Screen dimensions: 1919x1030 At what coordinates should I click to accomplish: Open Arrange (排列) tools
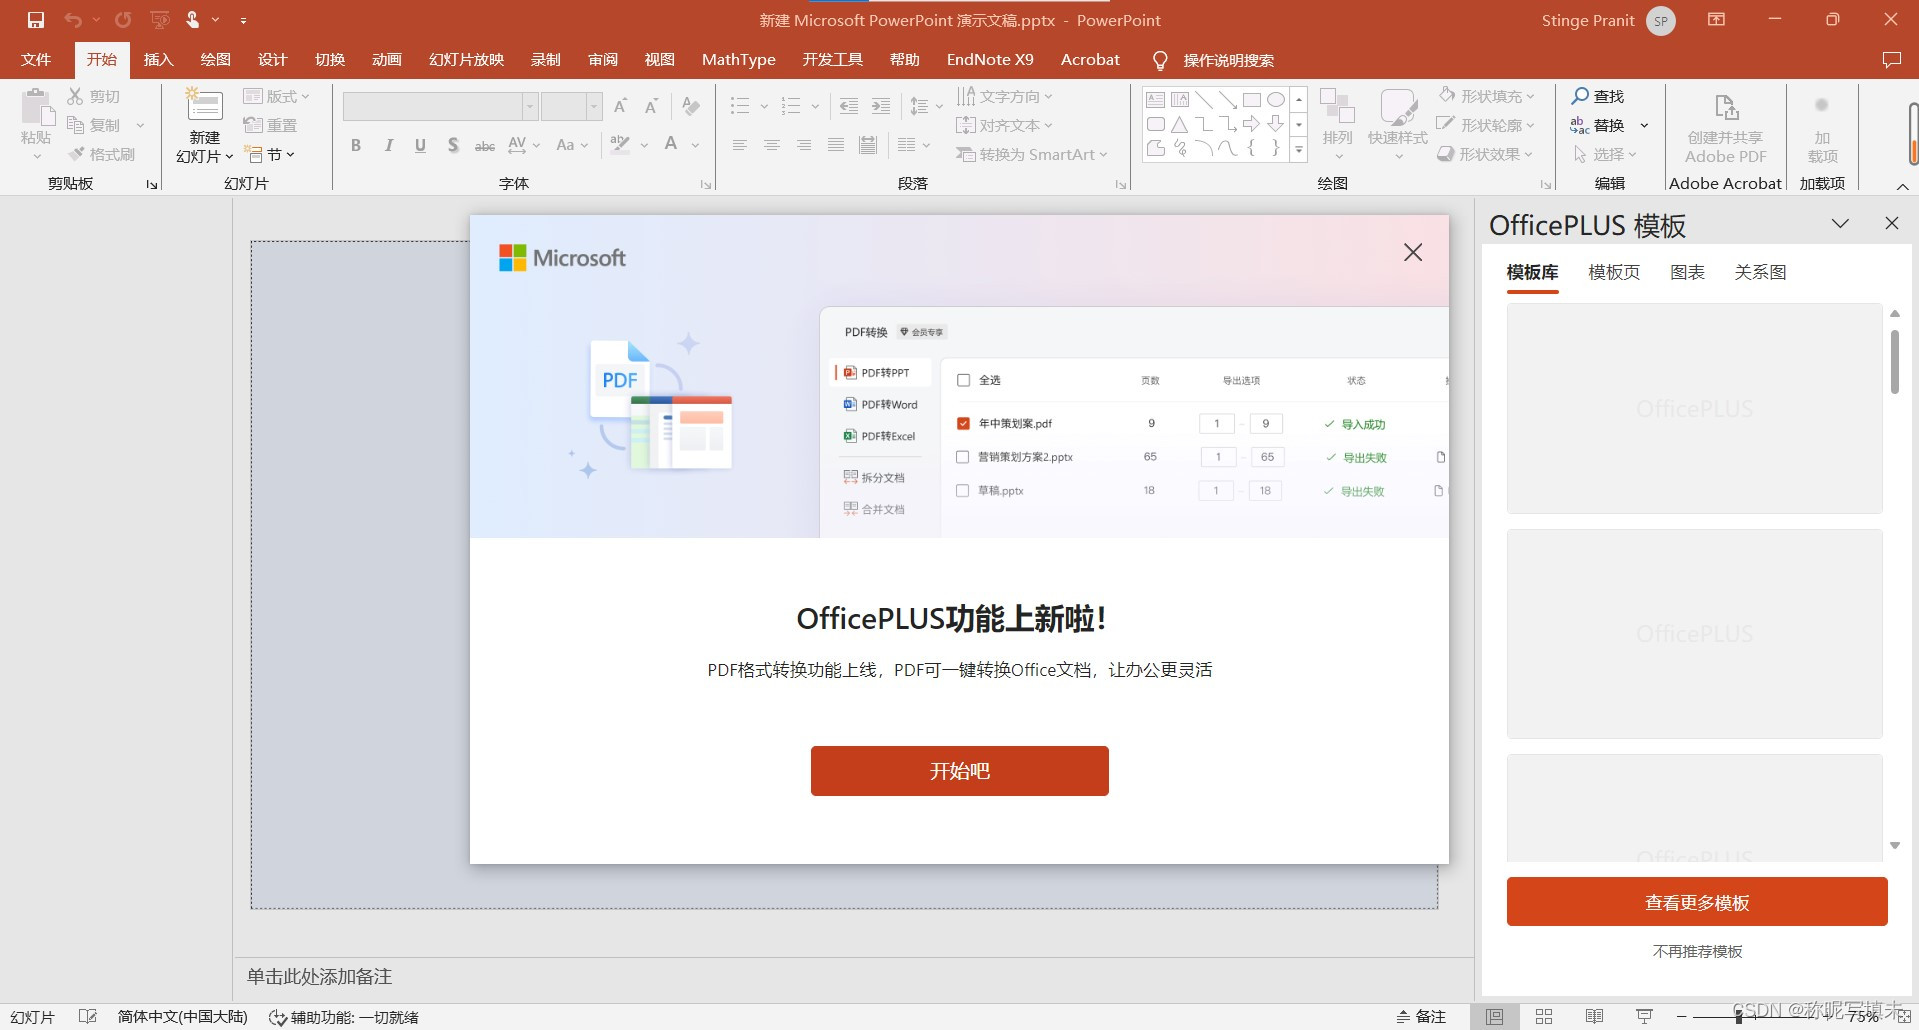click(1337, 124)
